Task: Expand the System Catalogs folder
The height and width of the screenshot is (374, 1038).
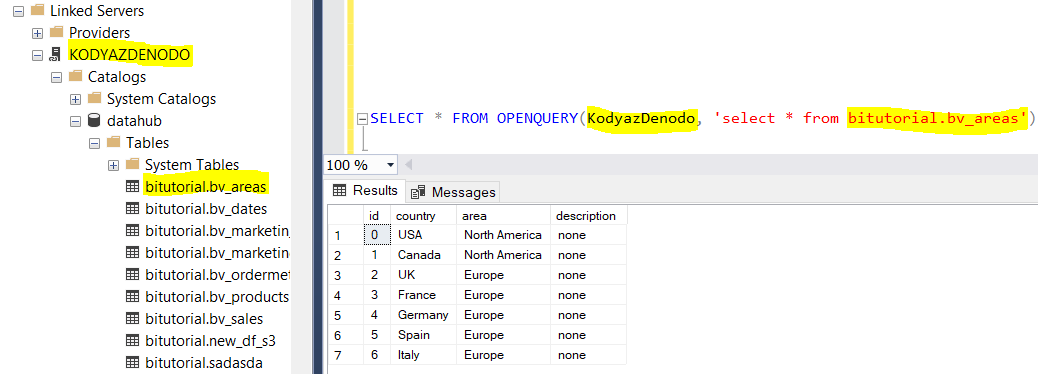Action: tap(75, 99)
